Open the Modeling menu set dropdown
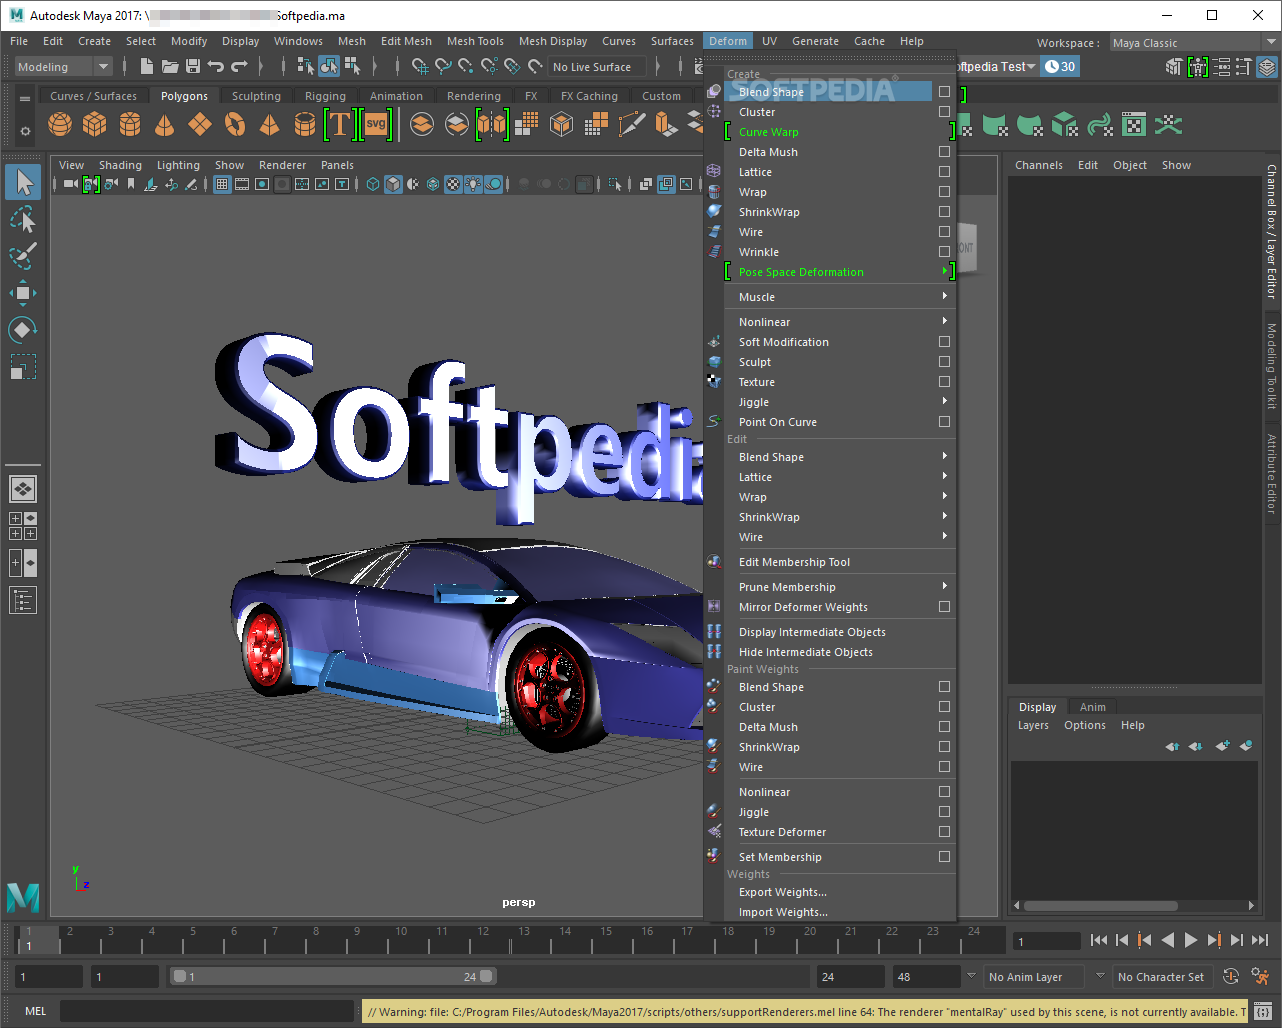 click(x=65, y=67)
